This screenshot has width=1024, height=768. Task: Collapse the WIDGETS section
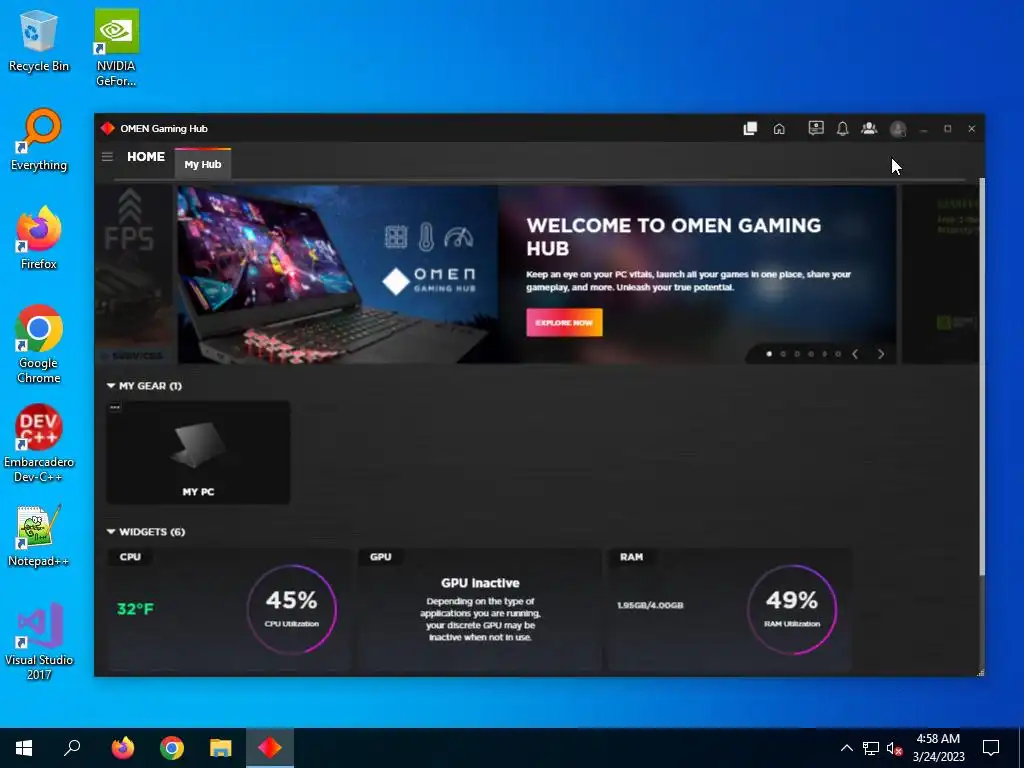(x=111, y=532)
